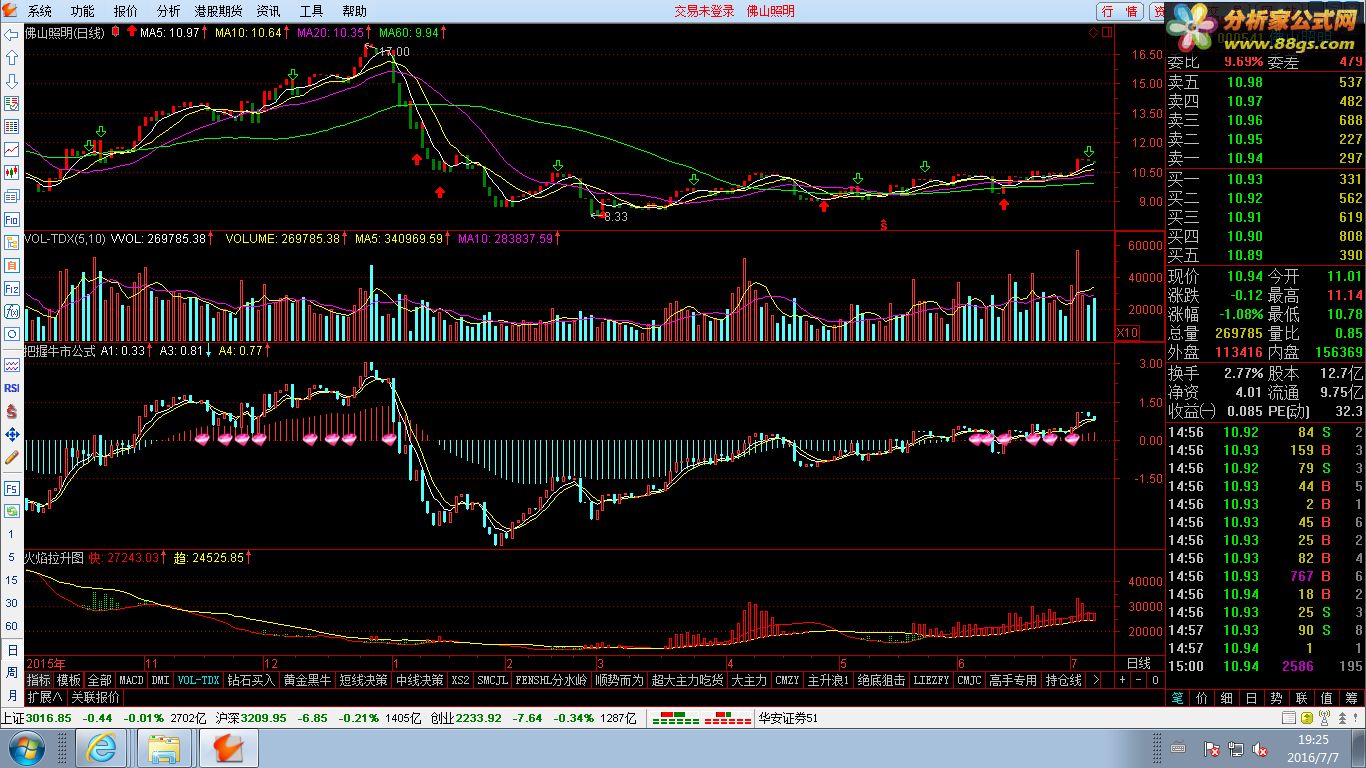1366x768 pixels.
Task: Click the Windows Start button
Action: (x=27, y=748)
